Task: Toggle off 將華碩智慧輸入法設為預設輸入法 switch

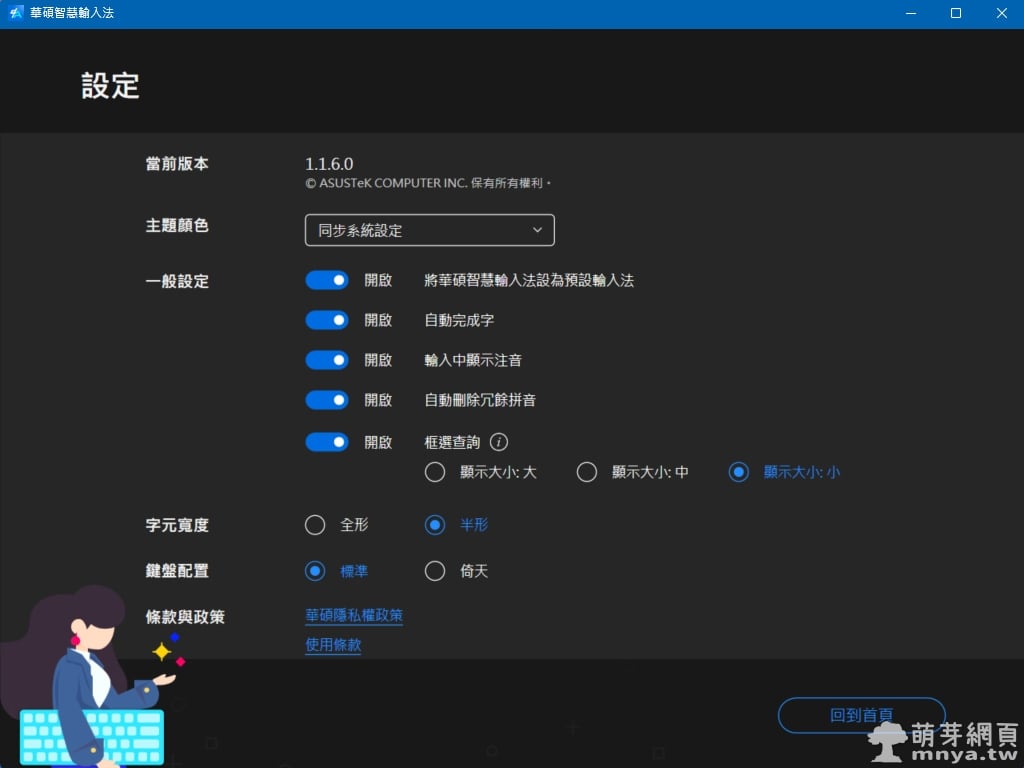Action: (x=327, y=281)
